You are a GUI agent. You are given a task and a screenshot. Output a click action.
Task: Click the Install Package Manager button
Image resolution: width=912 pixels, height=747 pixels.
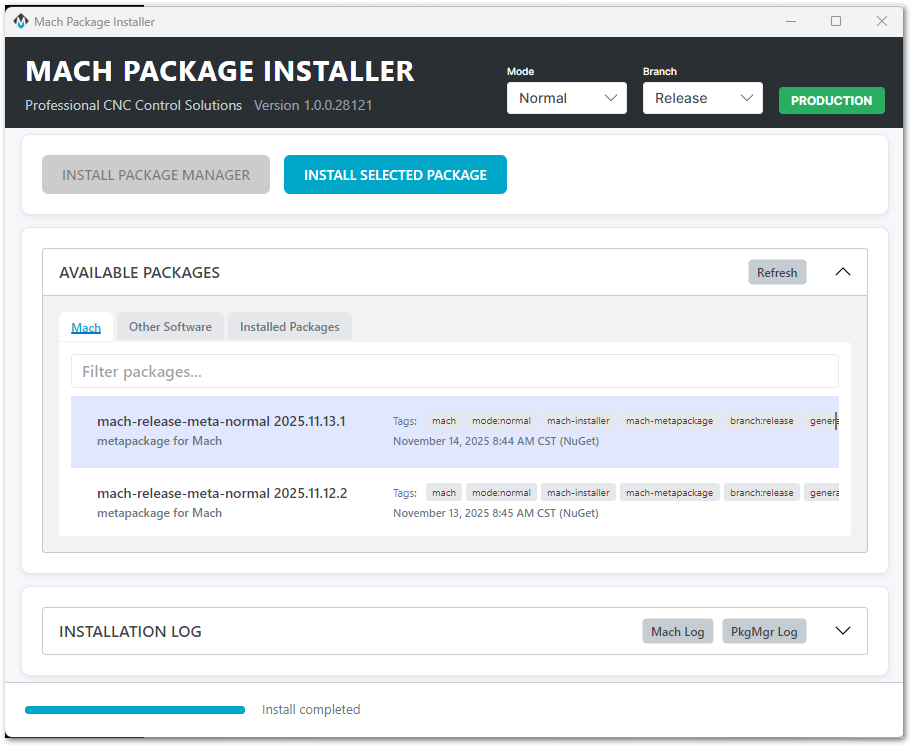(x=156, y=175)
